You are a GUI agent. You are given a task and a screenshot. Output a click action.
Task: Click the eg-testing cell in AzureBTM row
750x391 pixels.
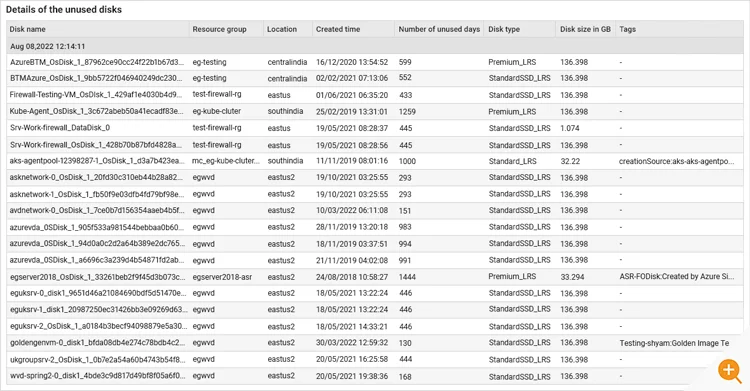[210, 62]
